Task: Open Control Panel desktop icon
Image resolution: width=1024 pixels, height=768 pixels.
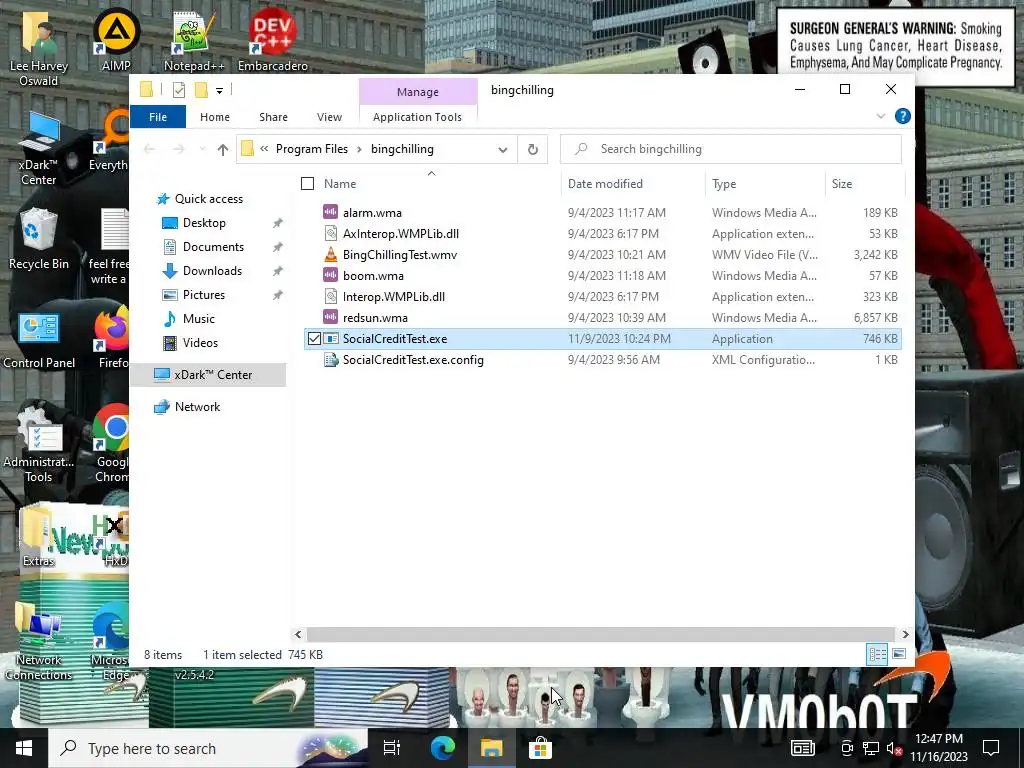Action: (x=39, y=340)
